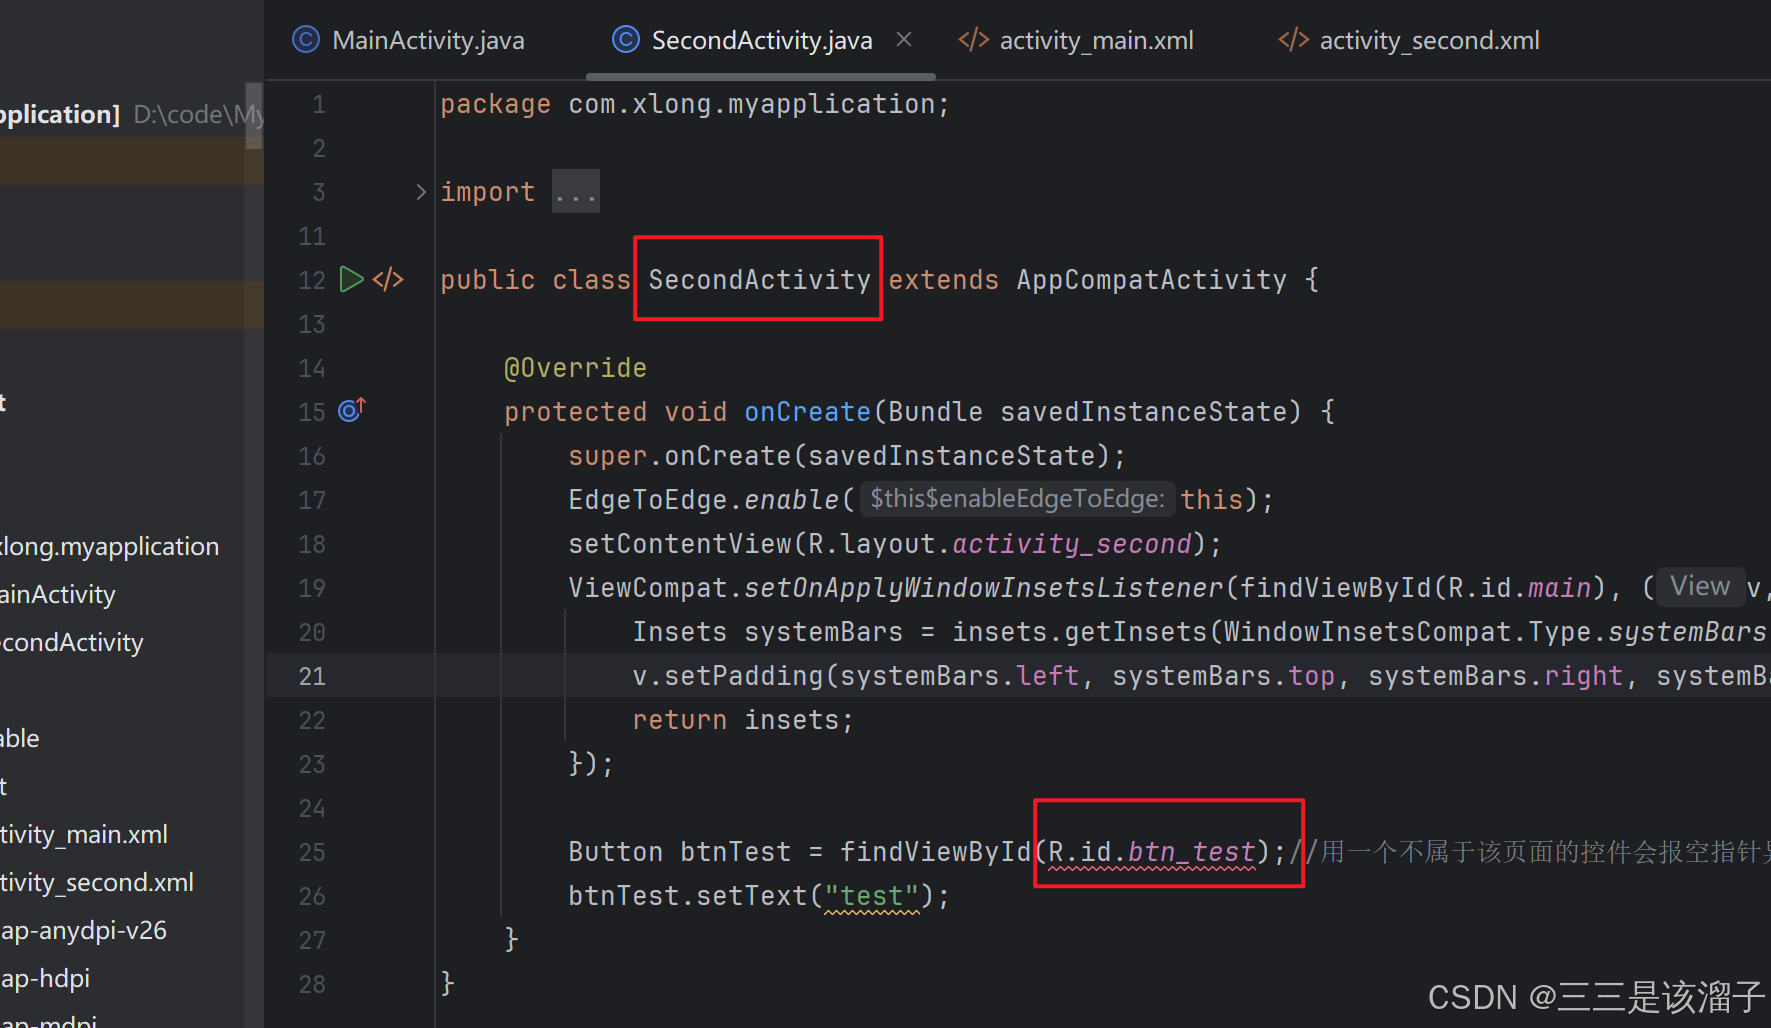Click the @Override annotation on line 14
The height and width of the screenshot is (1028, 1771).
pyautogui.click(x=575, y=368)
